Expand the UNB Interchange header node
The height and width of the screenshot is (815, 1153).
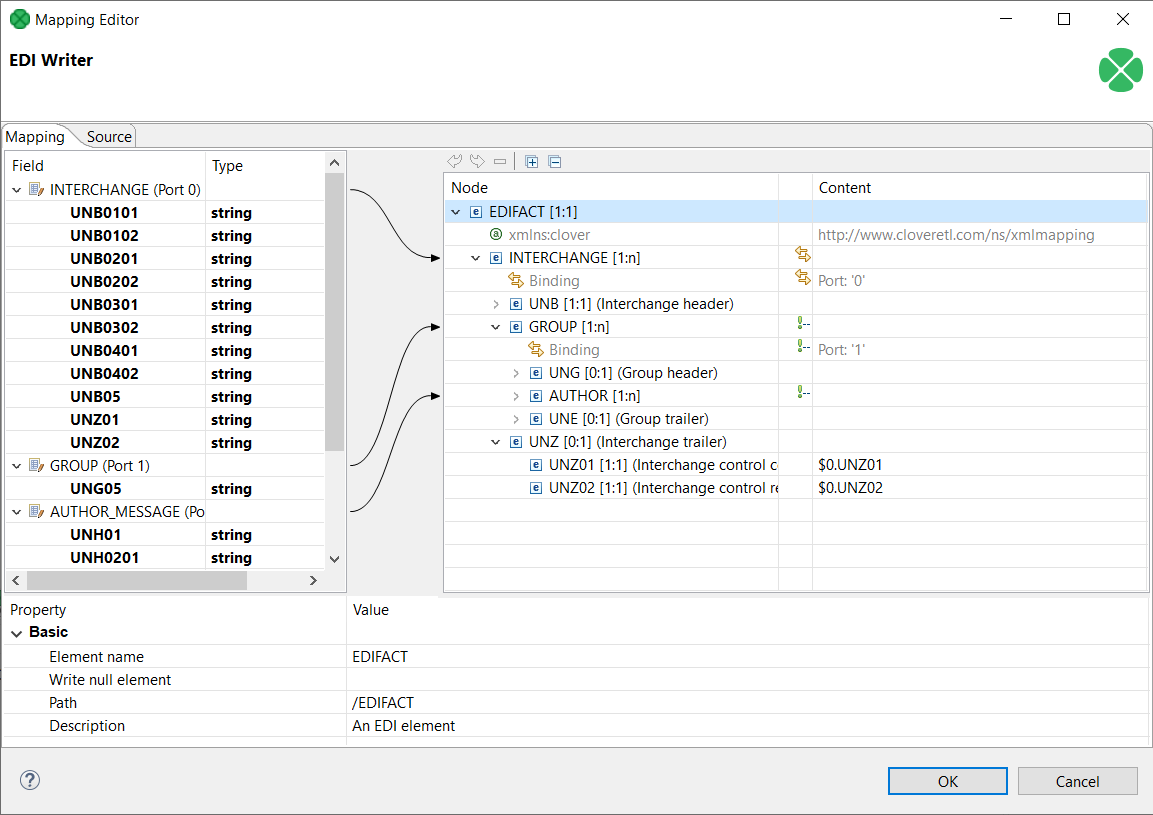click(494, 303)
